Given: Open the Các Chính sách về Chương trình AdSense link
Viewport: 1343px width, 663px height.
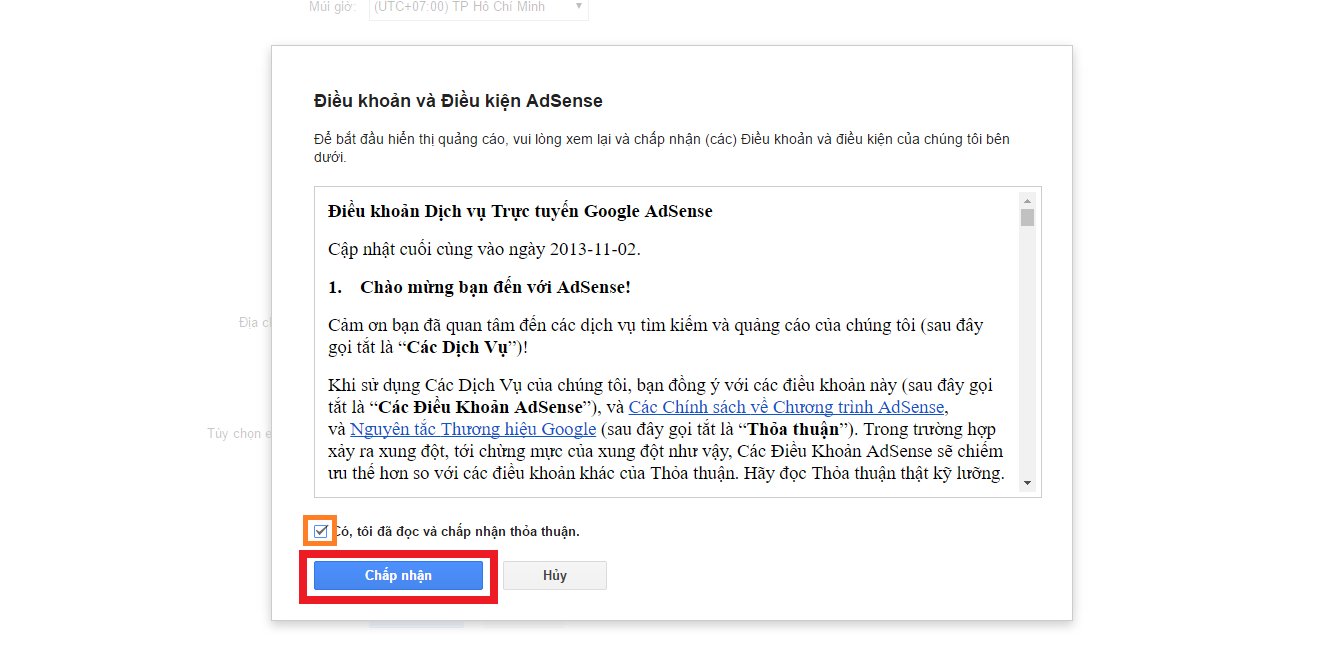Looking at the screenshot, I should 786,407.
